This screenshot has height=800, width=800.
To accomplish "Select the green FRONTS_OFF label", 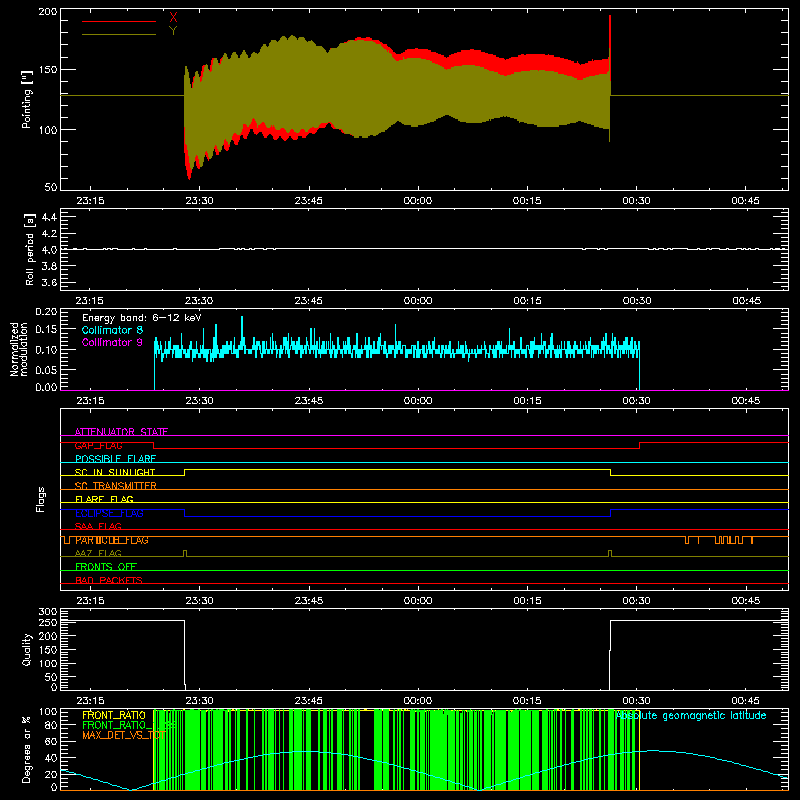I will [x=106, y=567].
